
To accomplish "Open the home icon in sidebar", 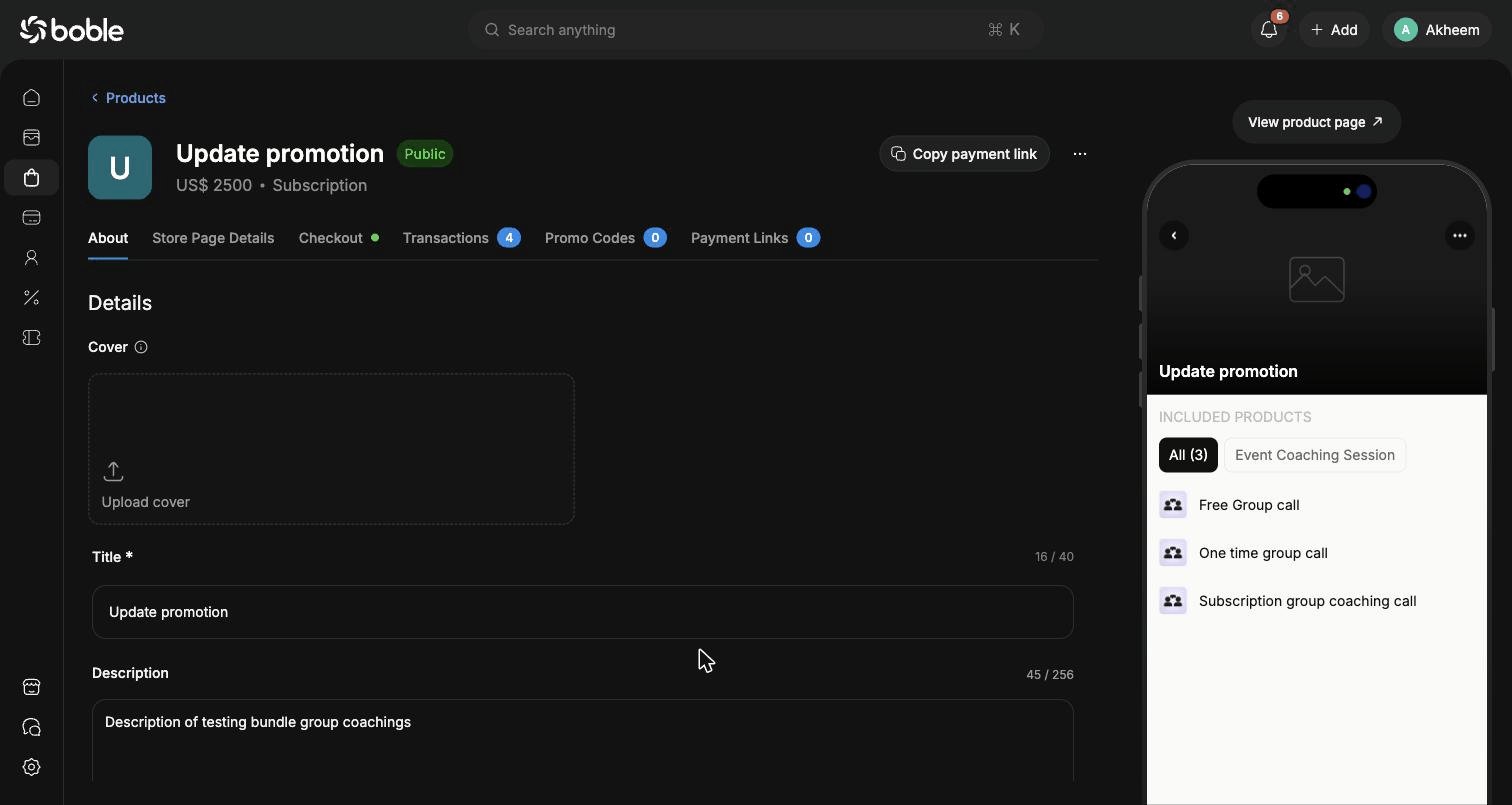I will 31,98.
